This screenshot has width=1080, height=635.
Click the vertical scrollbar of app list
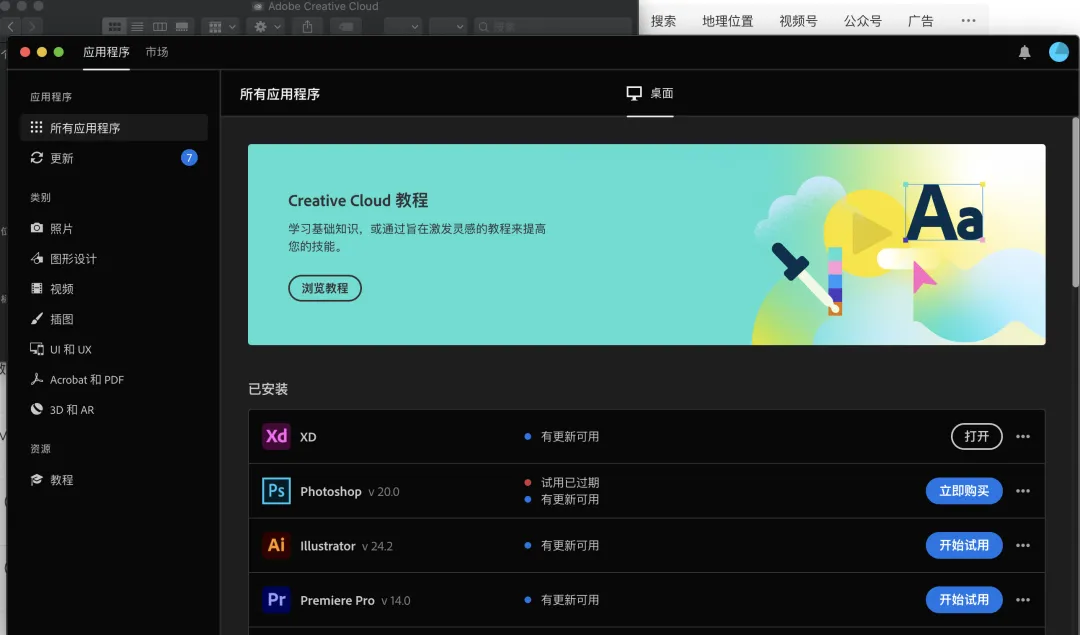point(1075,202)
